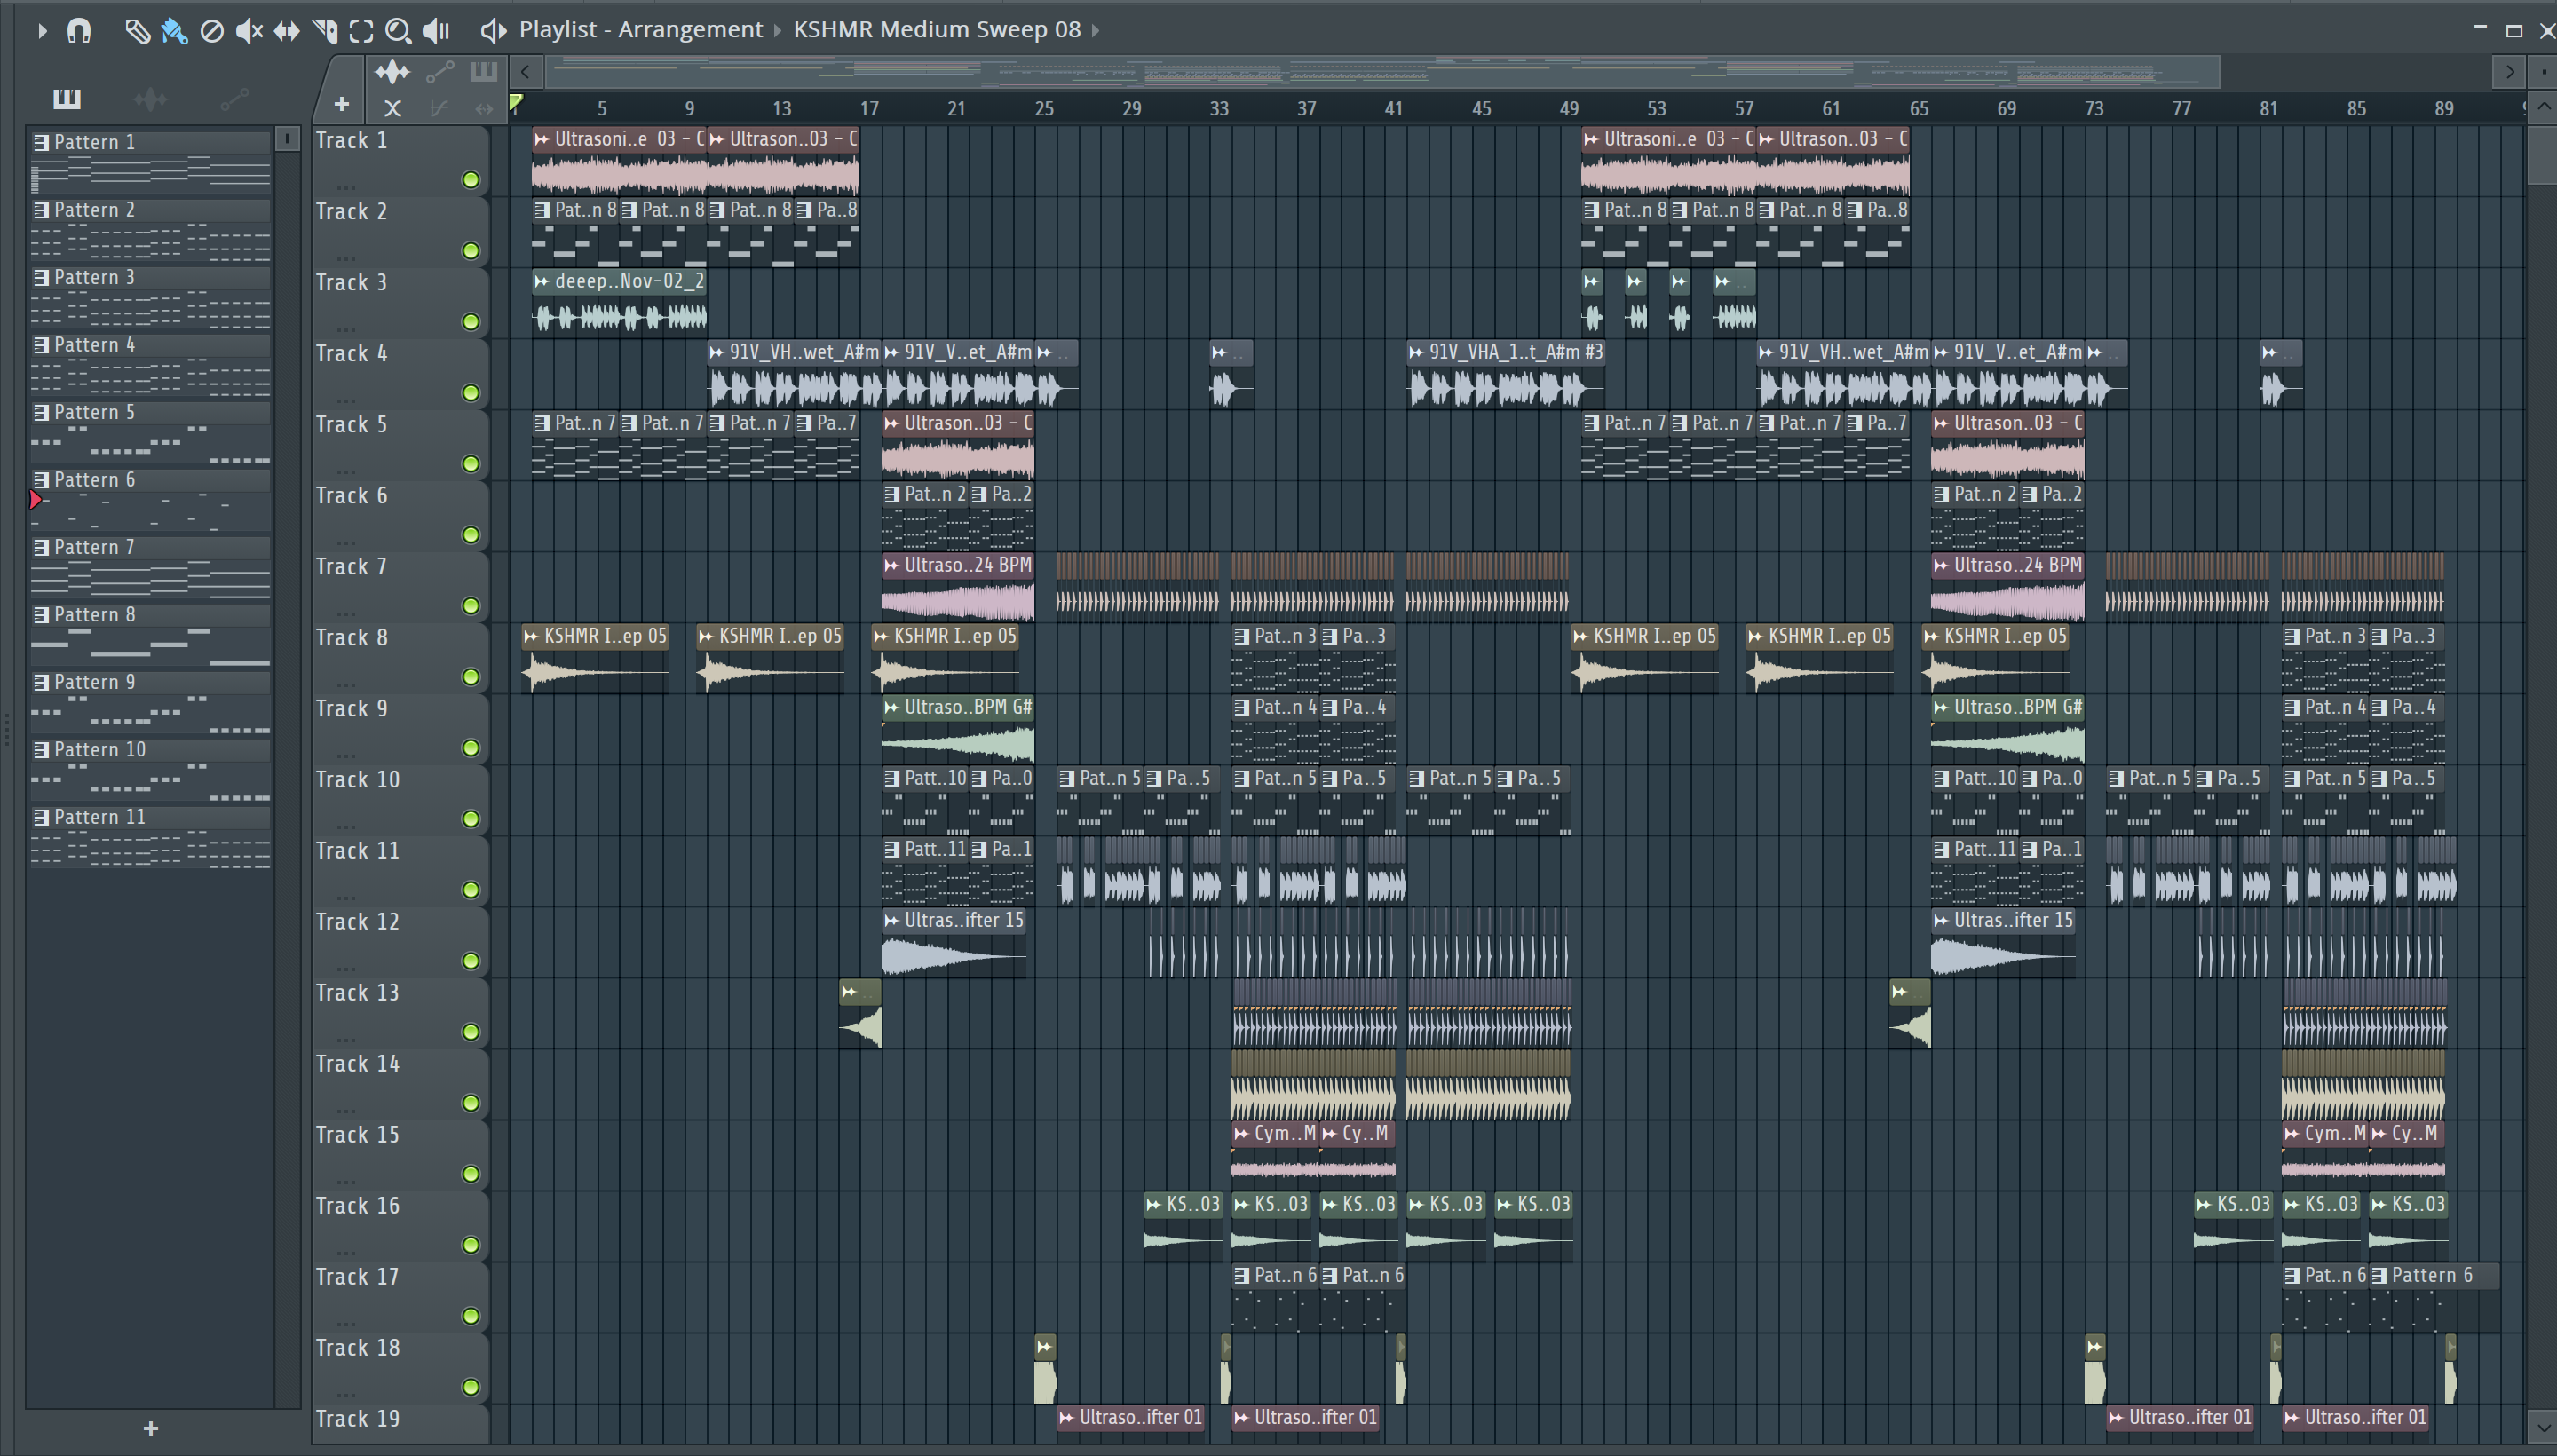Click the vertical scrollbar's up arrow

[x=2543, y=107]
